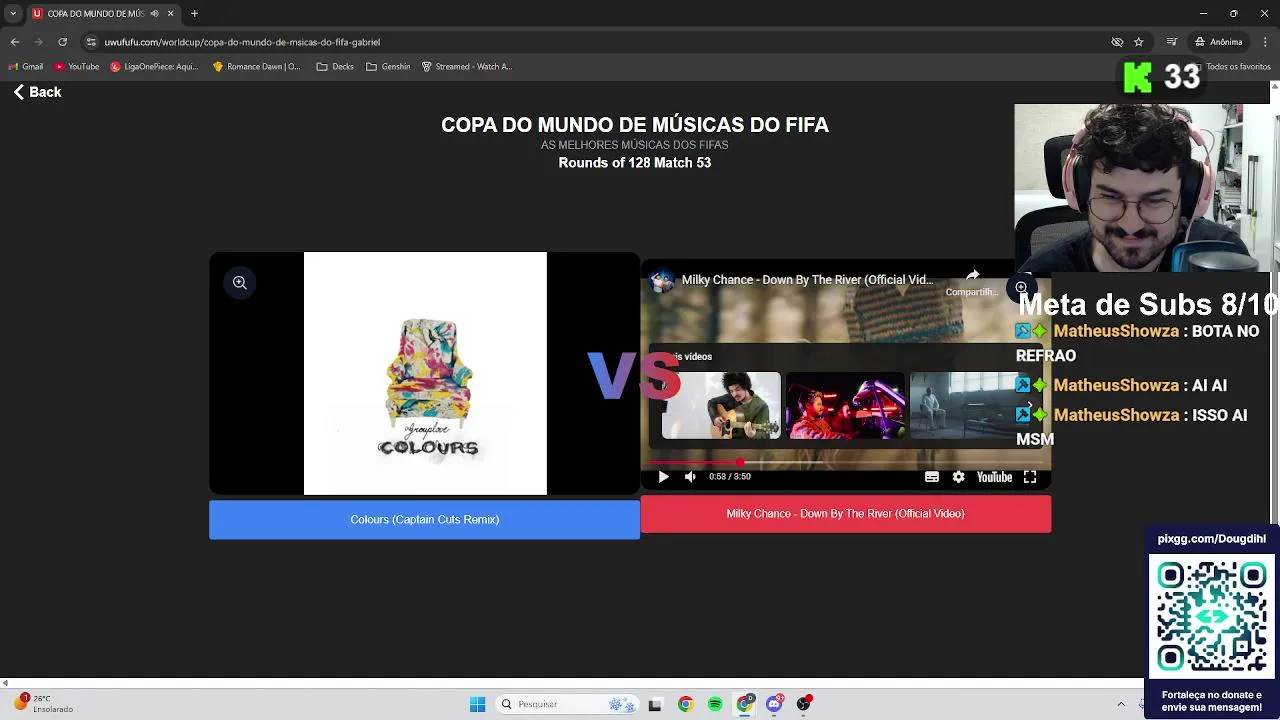Viewport: 1280px width, 720px height.
Task: Show next suggested videos with chevron
Action: click(1030, 406)
